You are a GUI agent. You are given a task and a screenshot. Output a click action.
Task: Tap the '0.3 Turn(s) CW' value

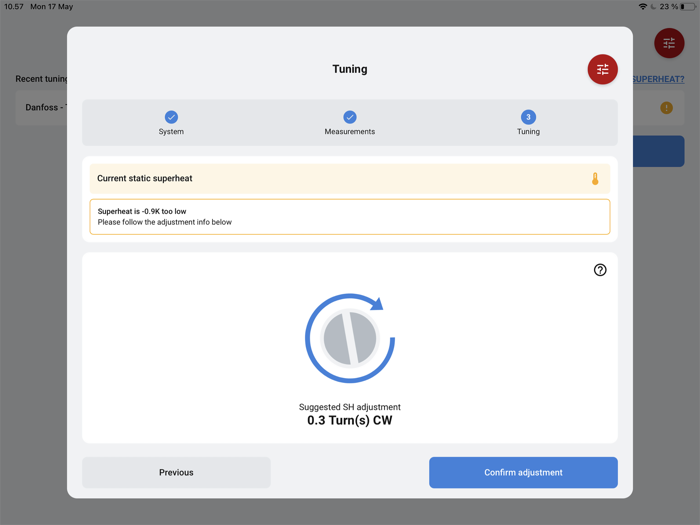pyautogui.click(x=350, y=420)
